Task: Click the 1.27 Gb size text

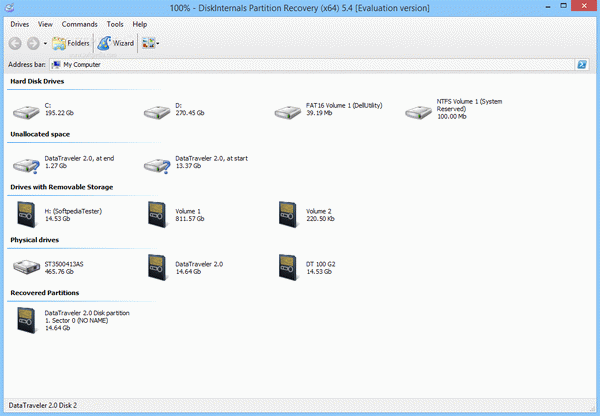Action: tap(56, 166)
